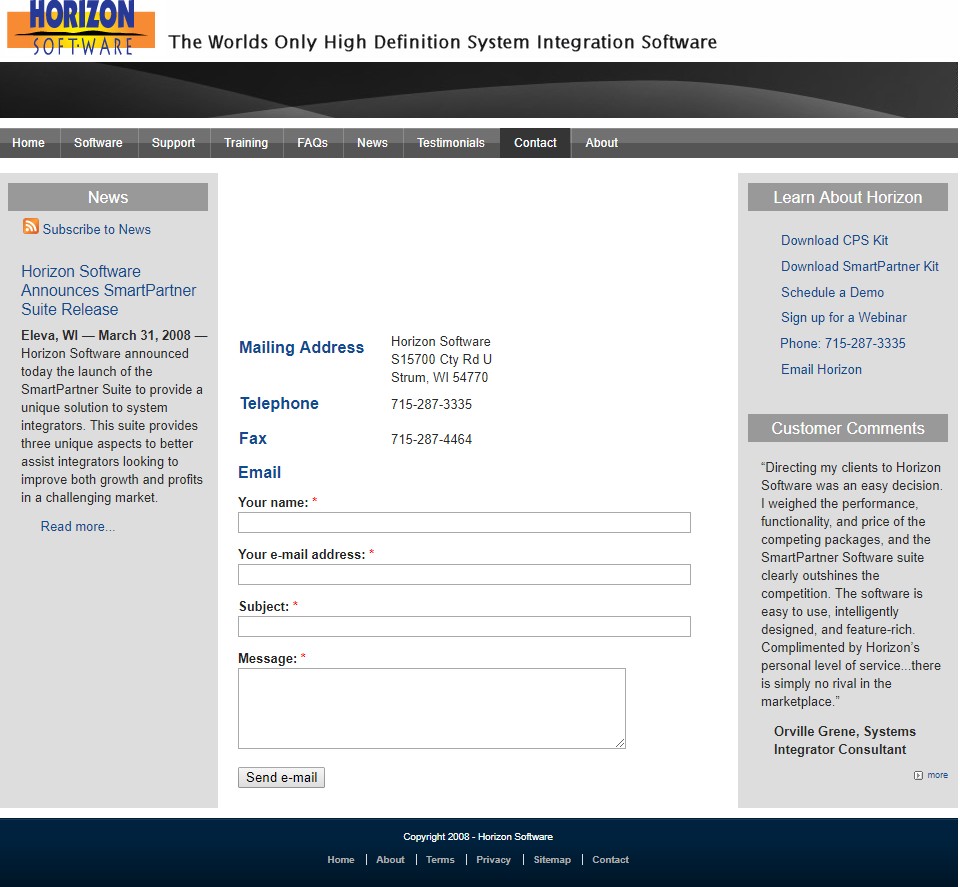Click the Telephone label
The image size is (960, 887).
279,403
